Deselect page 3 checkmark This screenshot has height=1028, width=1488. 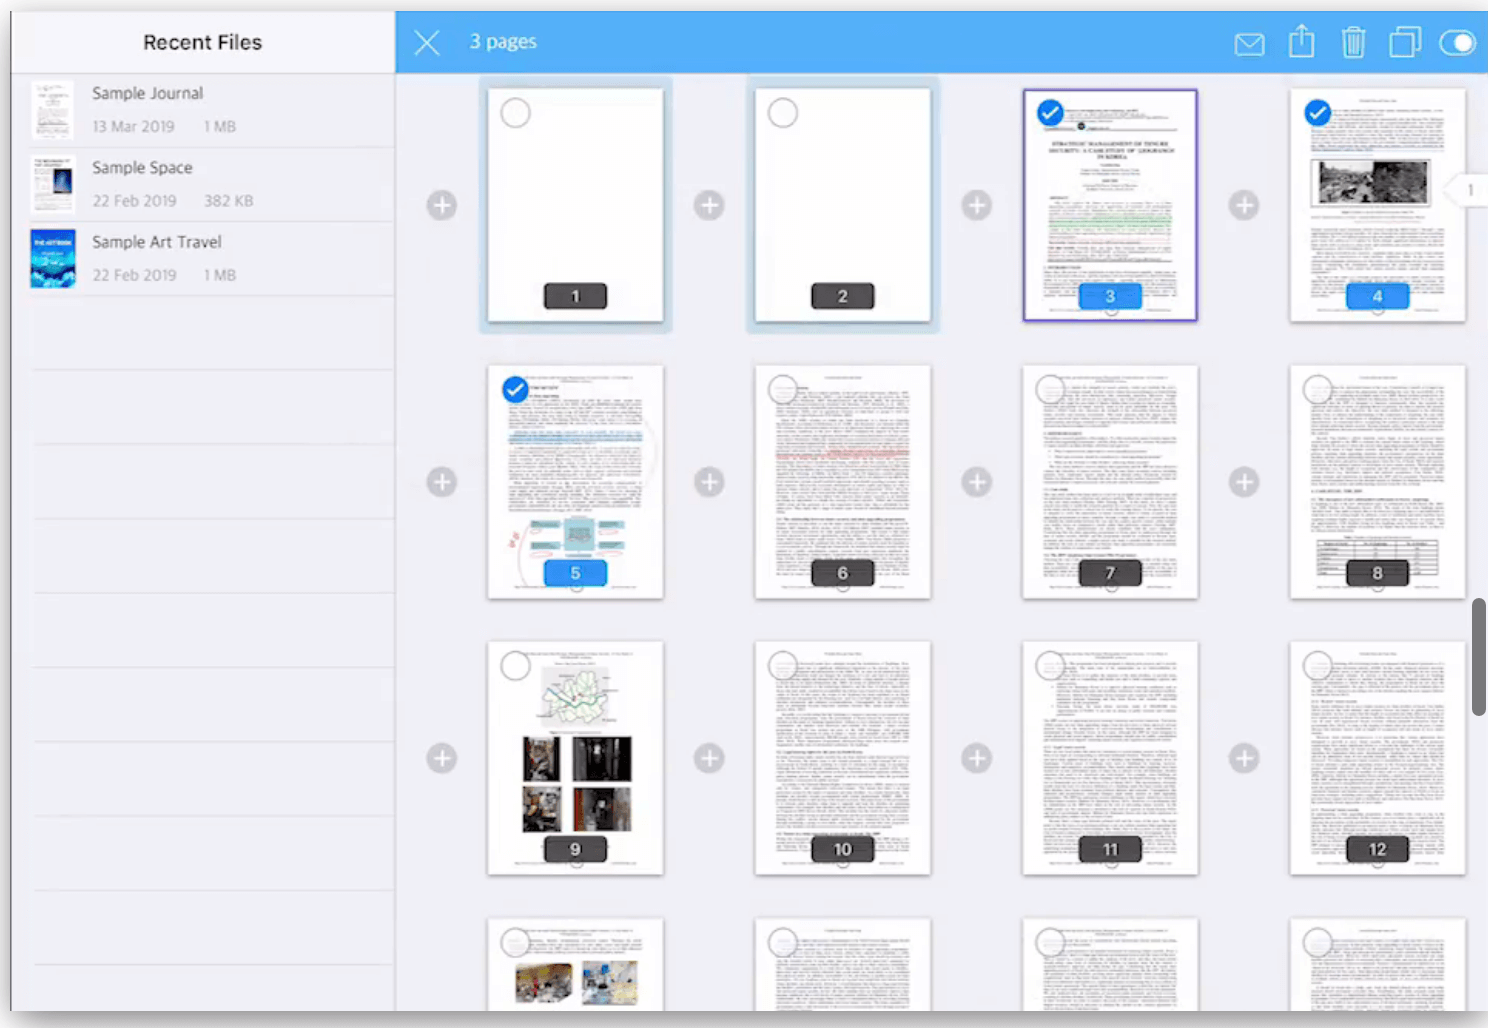(x=1050, y=113)
